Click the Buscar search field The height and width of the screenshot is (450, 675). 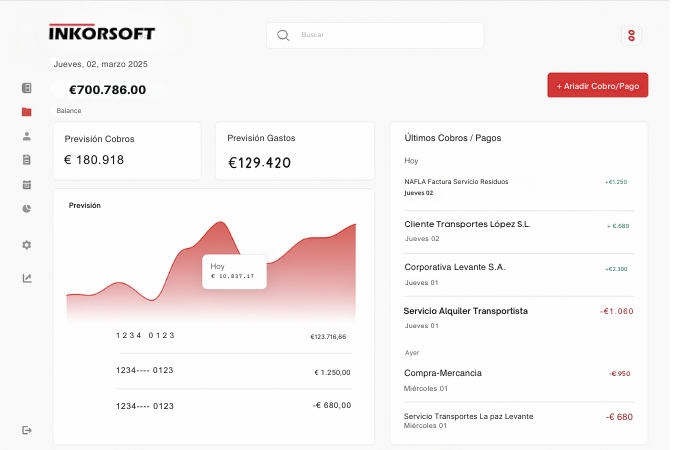pyautogui.click(x=385, y=35)
